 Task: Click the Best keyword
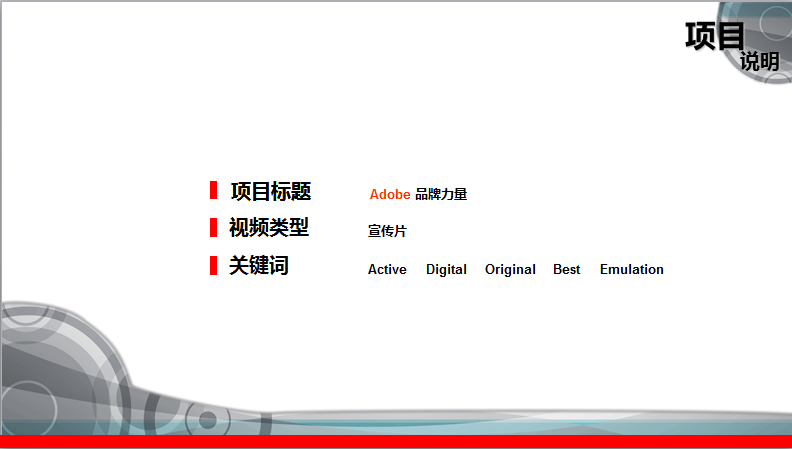tap(566, 269)
